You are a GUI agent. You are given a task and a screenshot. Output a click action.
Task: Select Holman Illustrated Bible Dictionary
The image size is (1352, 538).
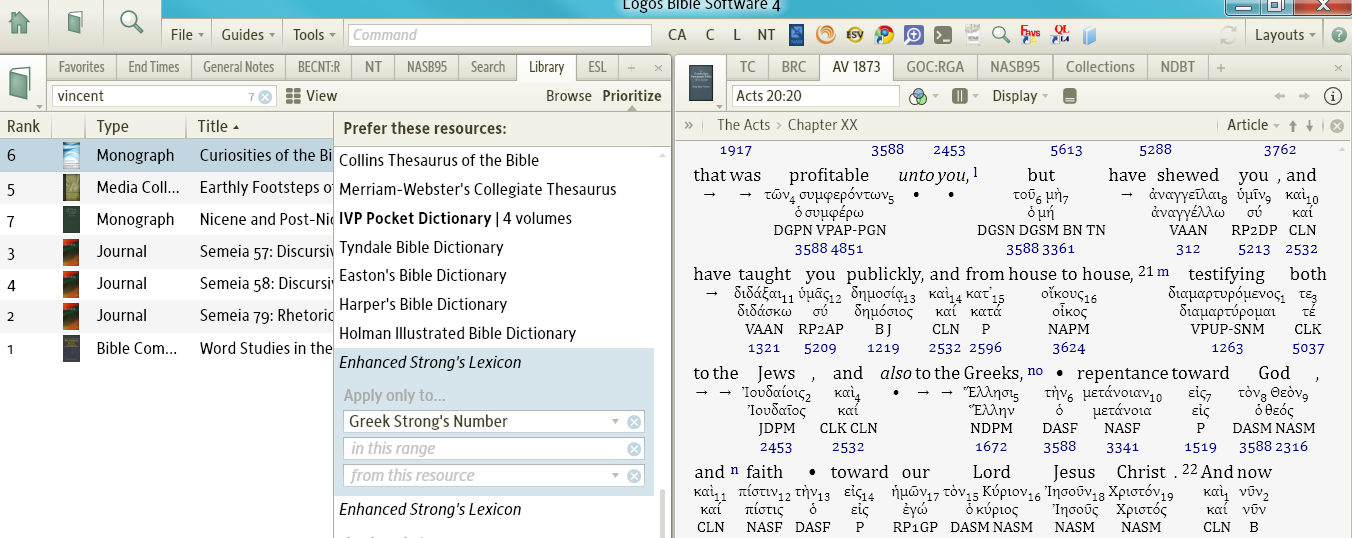(x=458, y=333)
